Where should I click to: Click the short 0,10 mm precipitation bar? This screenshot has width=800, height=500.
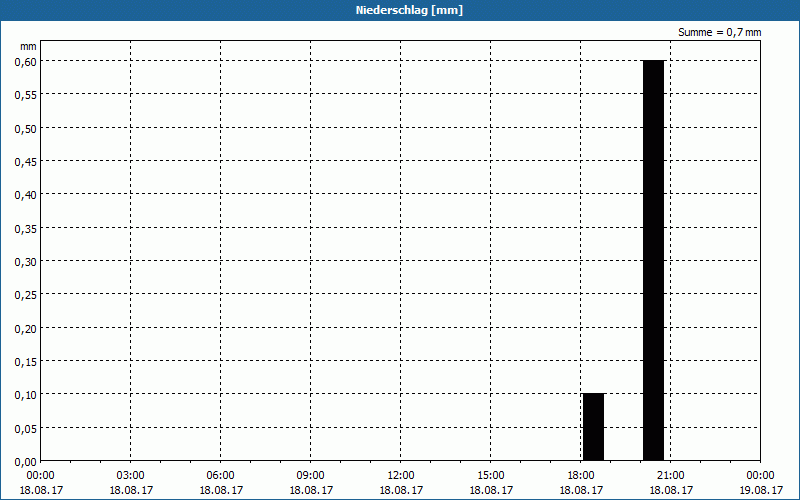[593, 427]
